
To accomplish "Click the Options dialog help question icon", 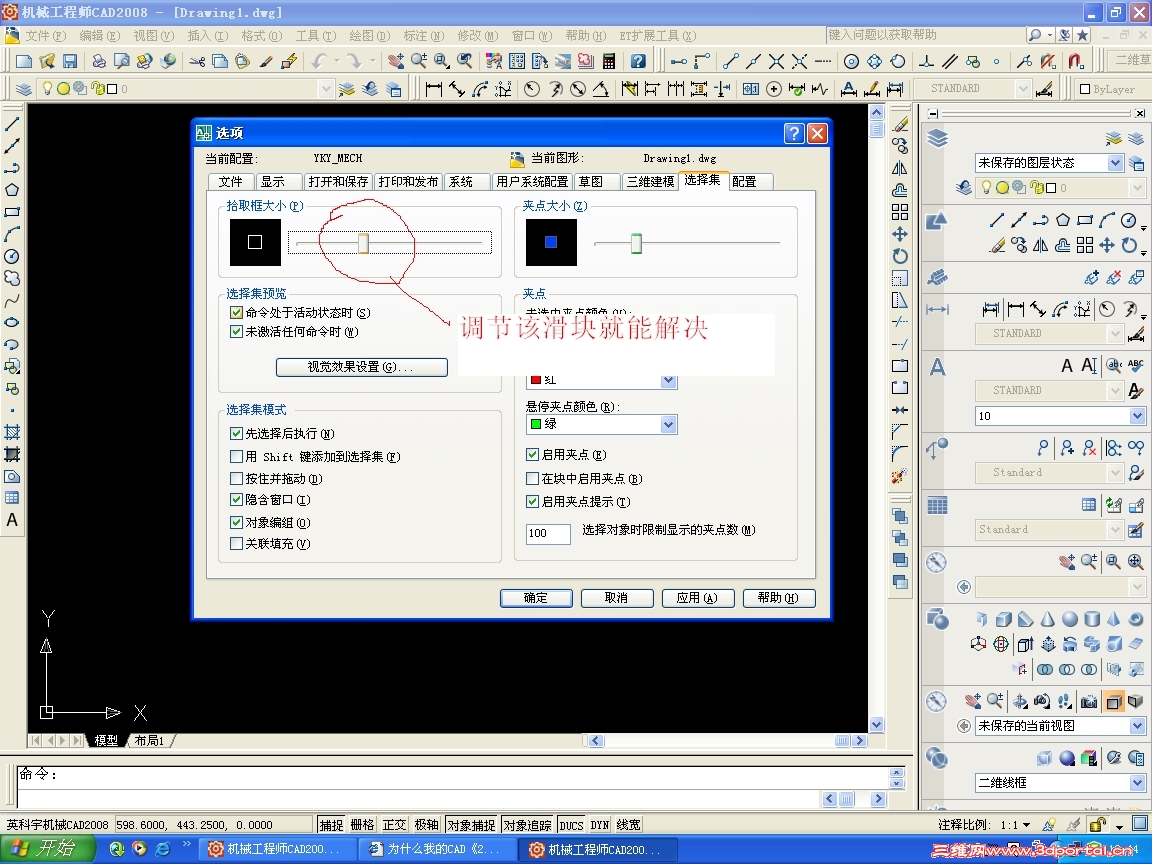I will pyautogui.click(x=793, y=133).
